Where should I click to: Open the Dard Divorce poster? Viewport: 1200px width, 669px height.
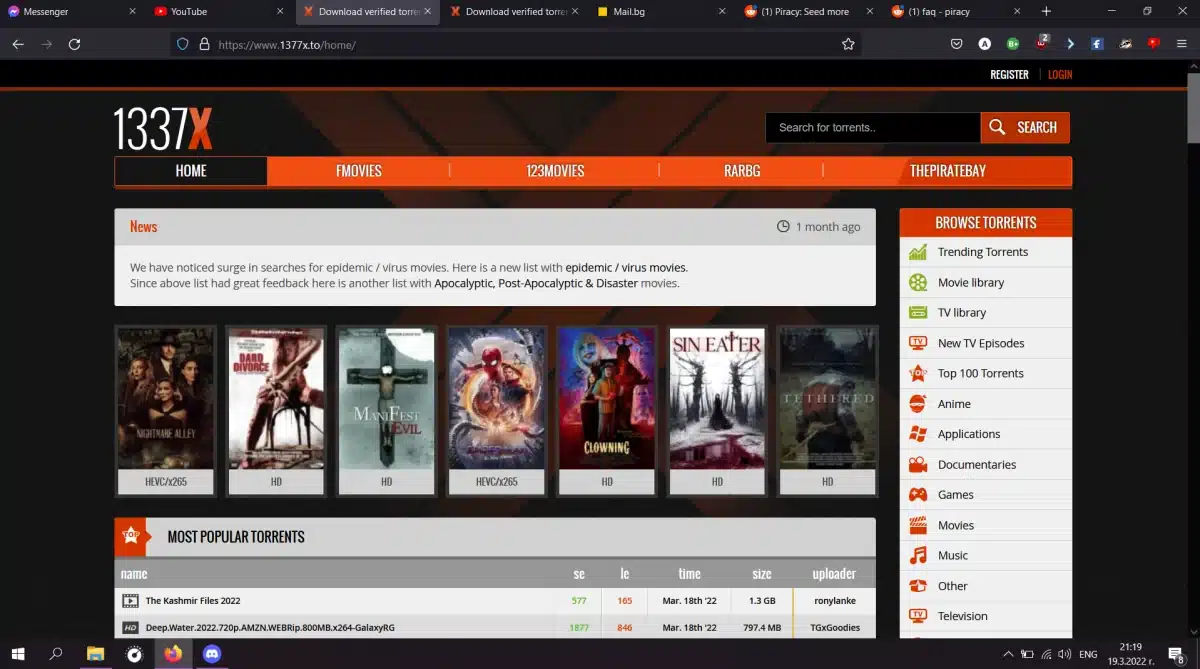click(276, 398)
